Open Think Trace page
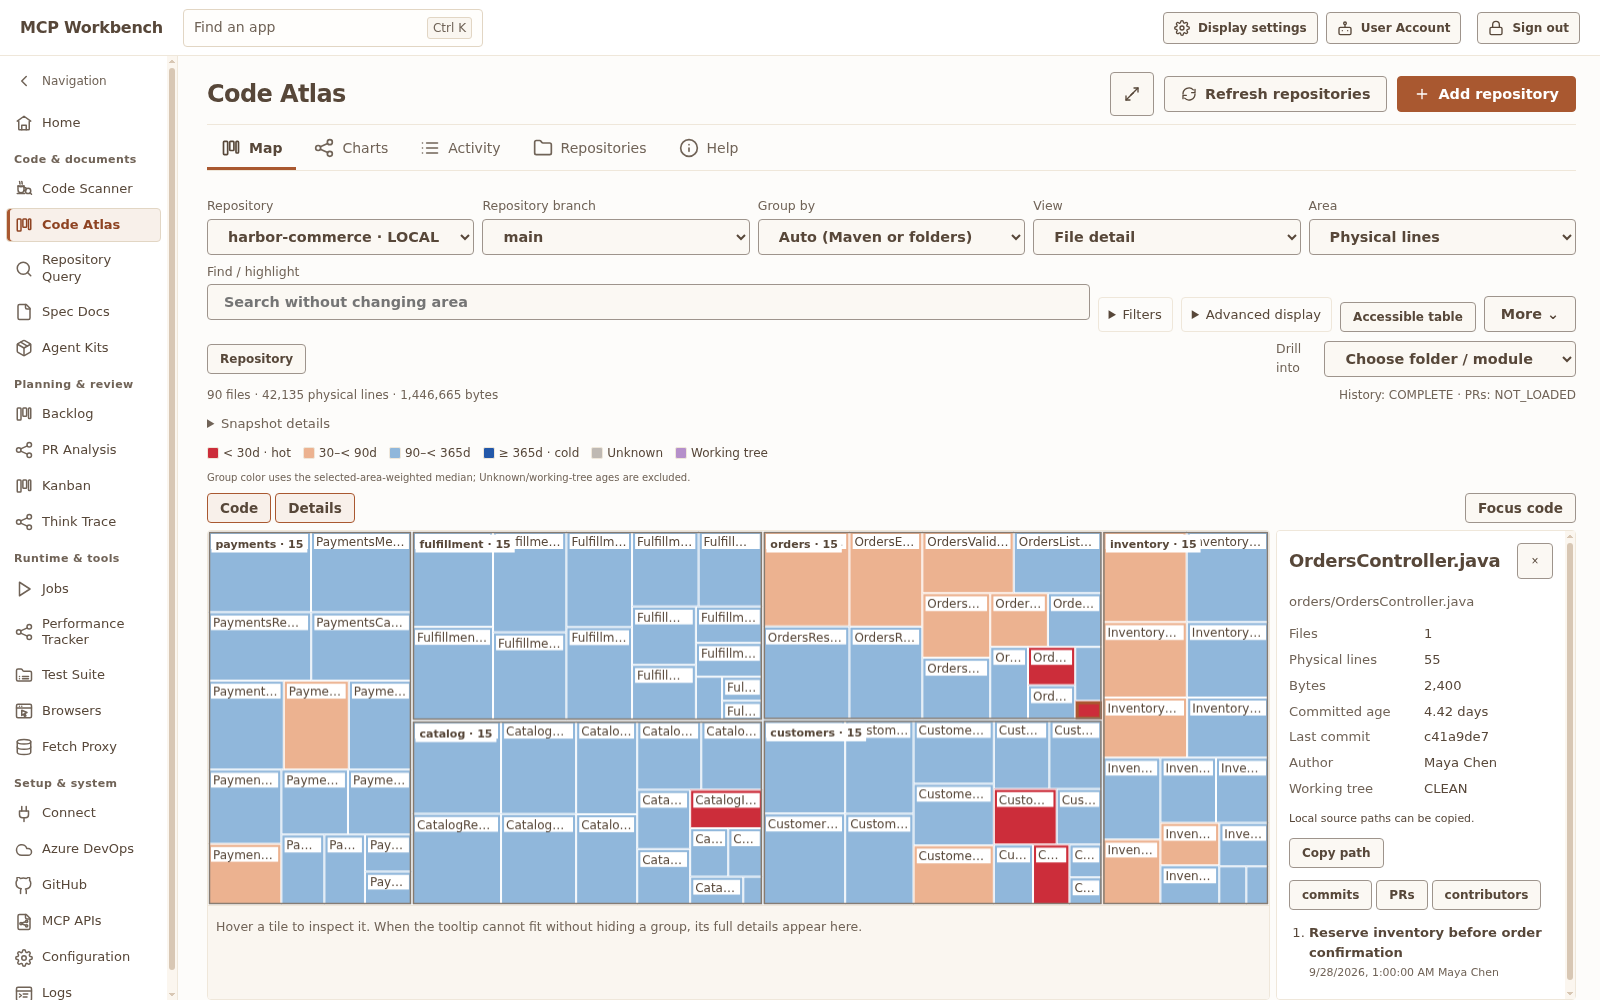The width and height of the screenshot is (1600, 1000). point(84,522)
